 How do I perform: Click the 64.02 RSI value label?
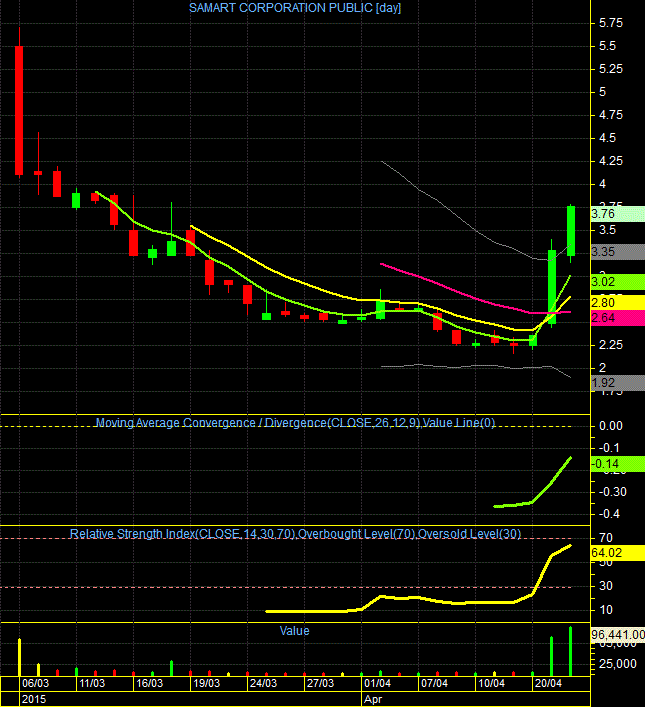[617, 553]
